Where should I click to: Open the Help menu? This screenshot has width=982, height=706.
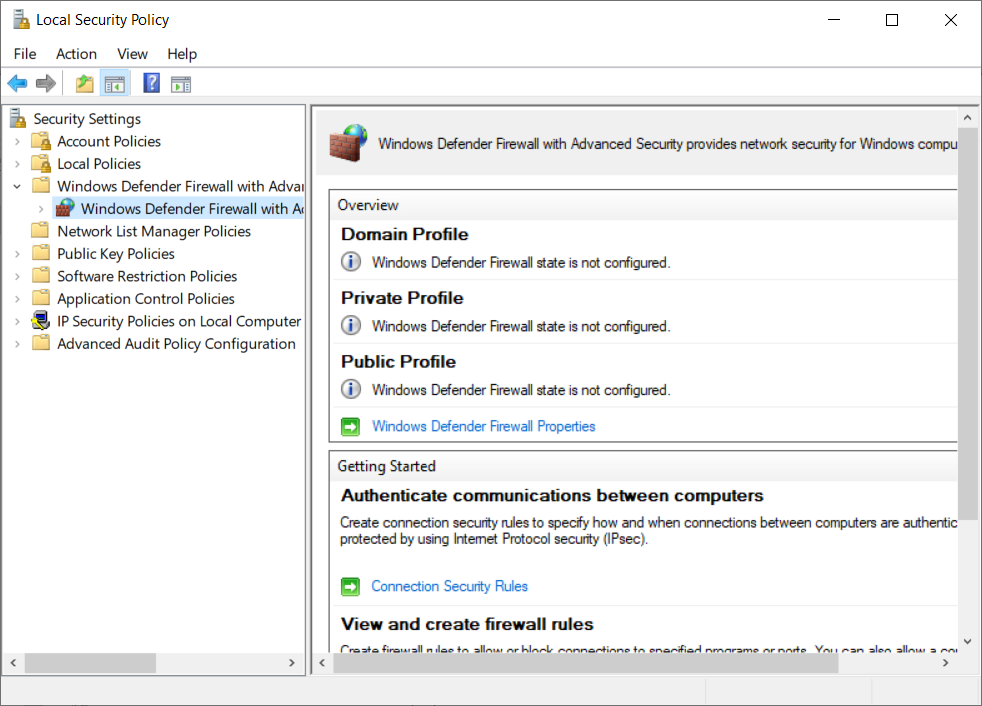pos(182,54)
